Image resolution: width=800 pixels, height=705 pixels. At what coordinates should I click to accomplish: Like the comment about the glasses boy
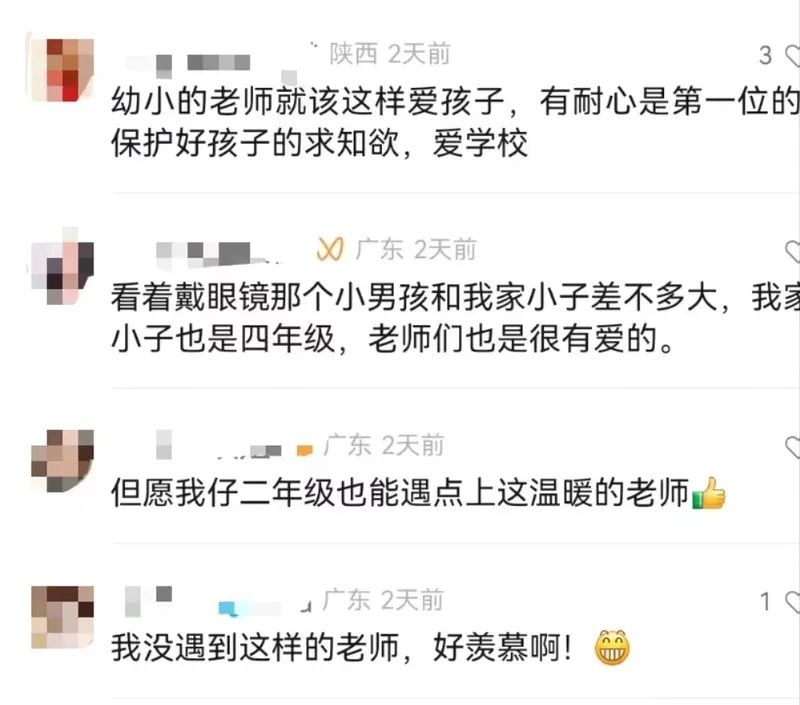[x=792, y=251]
